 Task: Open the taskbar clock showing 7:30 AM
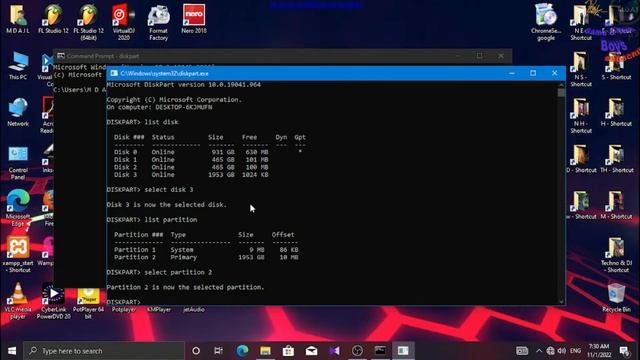point(599,351)
